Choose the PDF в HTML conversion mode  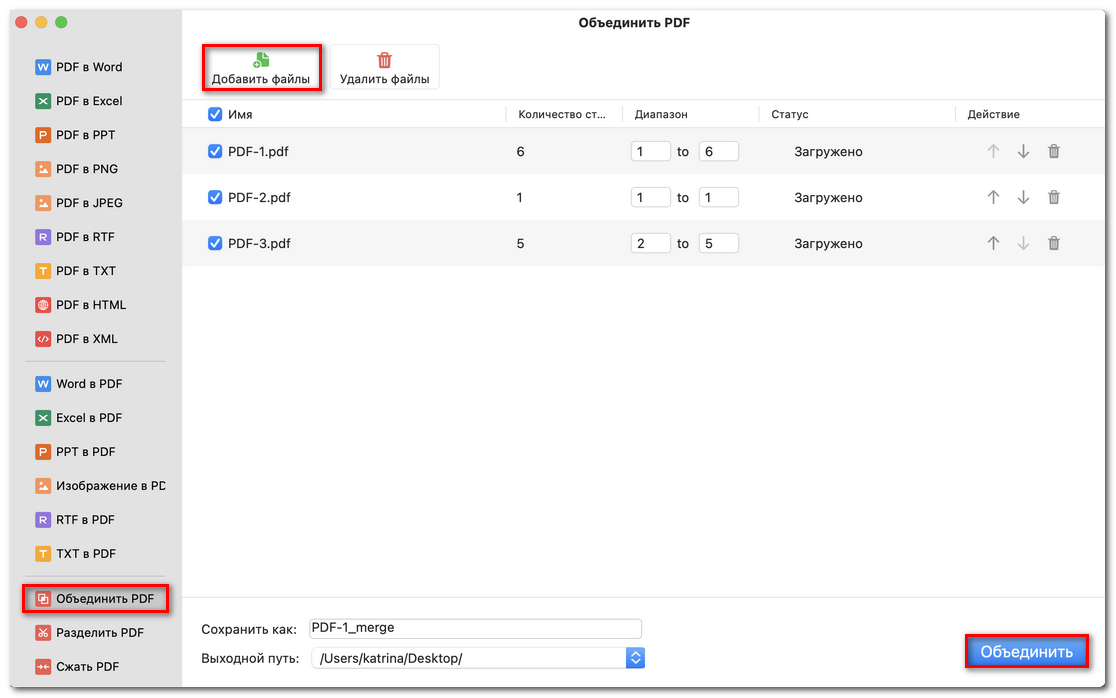pos(81,305)
